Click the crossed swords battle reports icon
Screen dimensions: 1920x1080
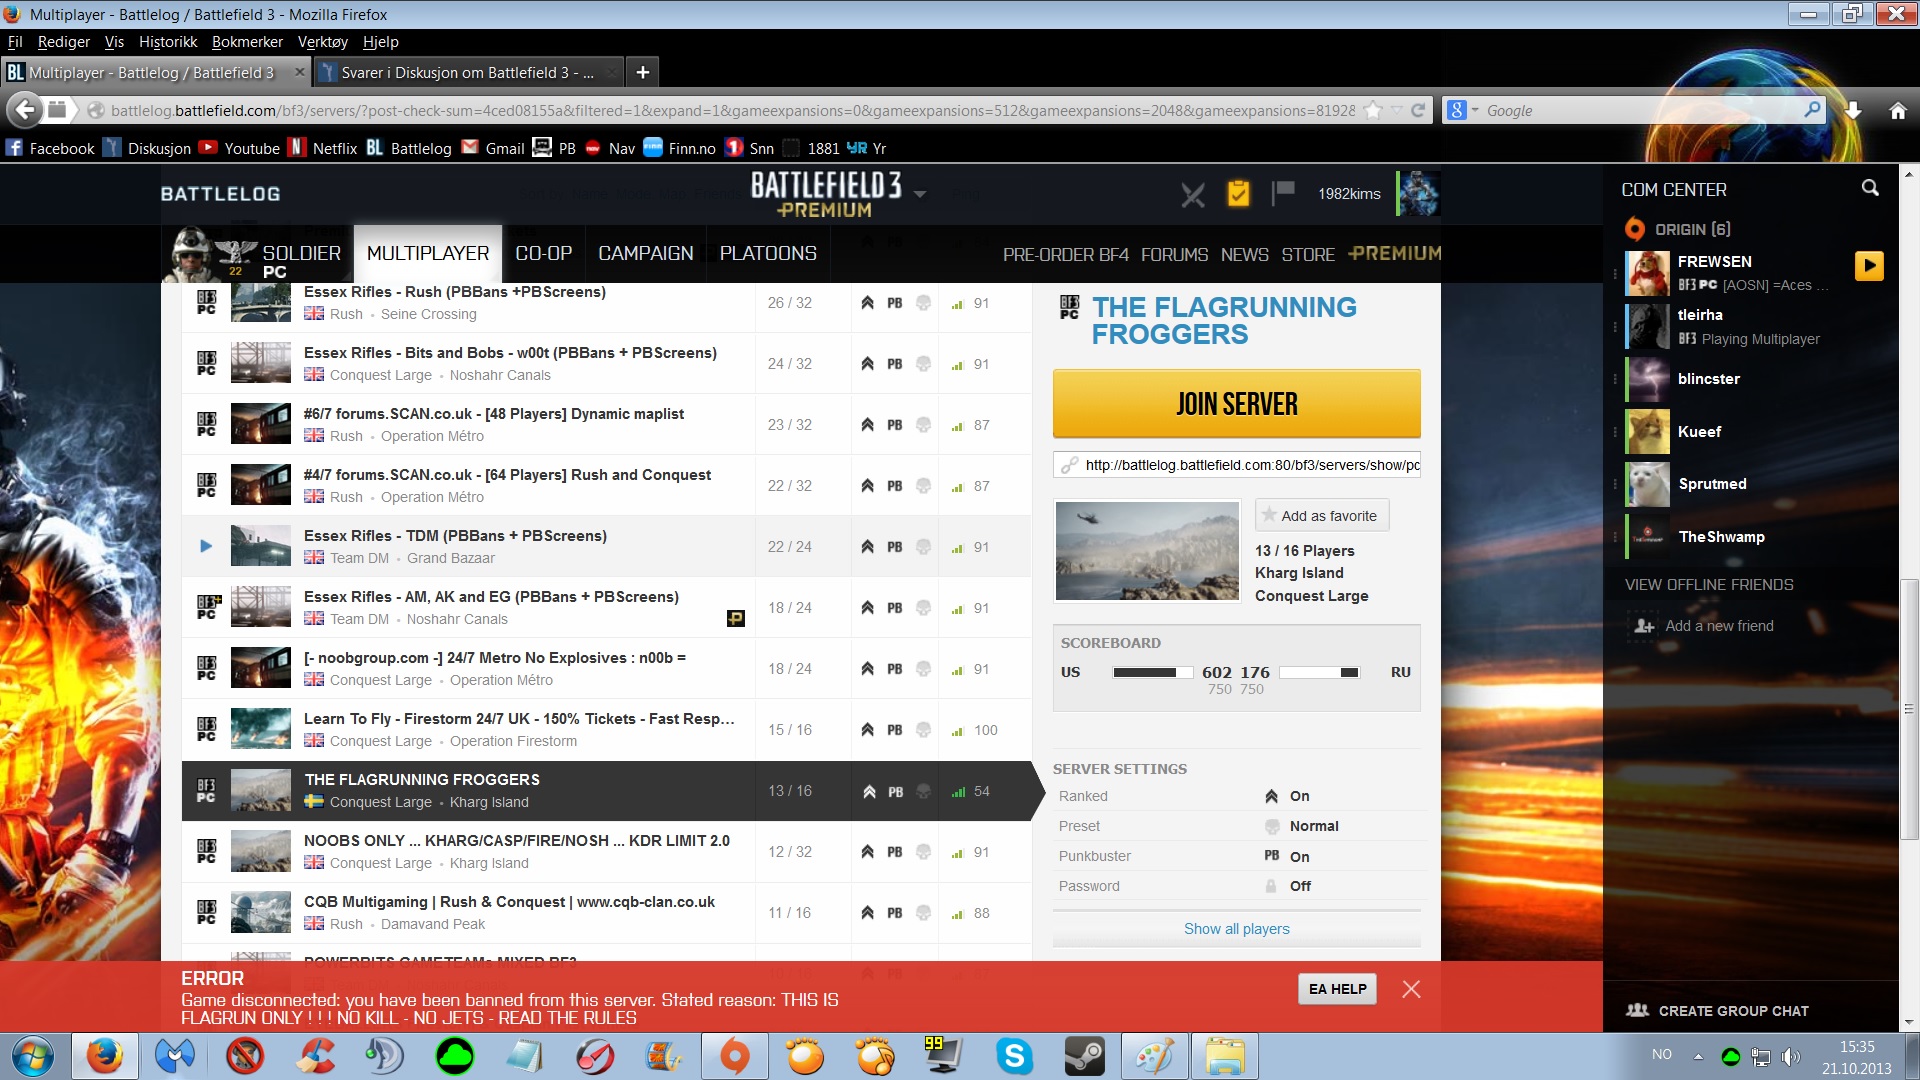(x=1192, y=194)
